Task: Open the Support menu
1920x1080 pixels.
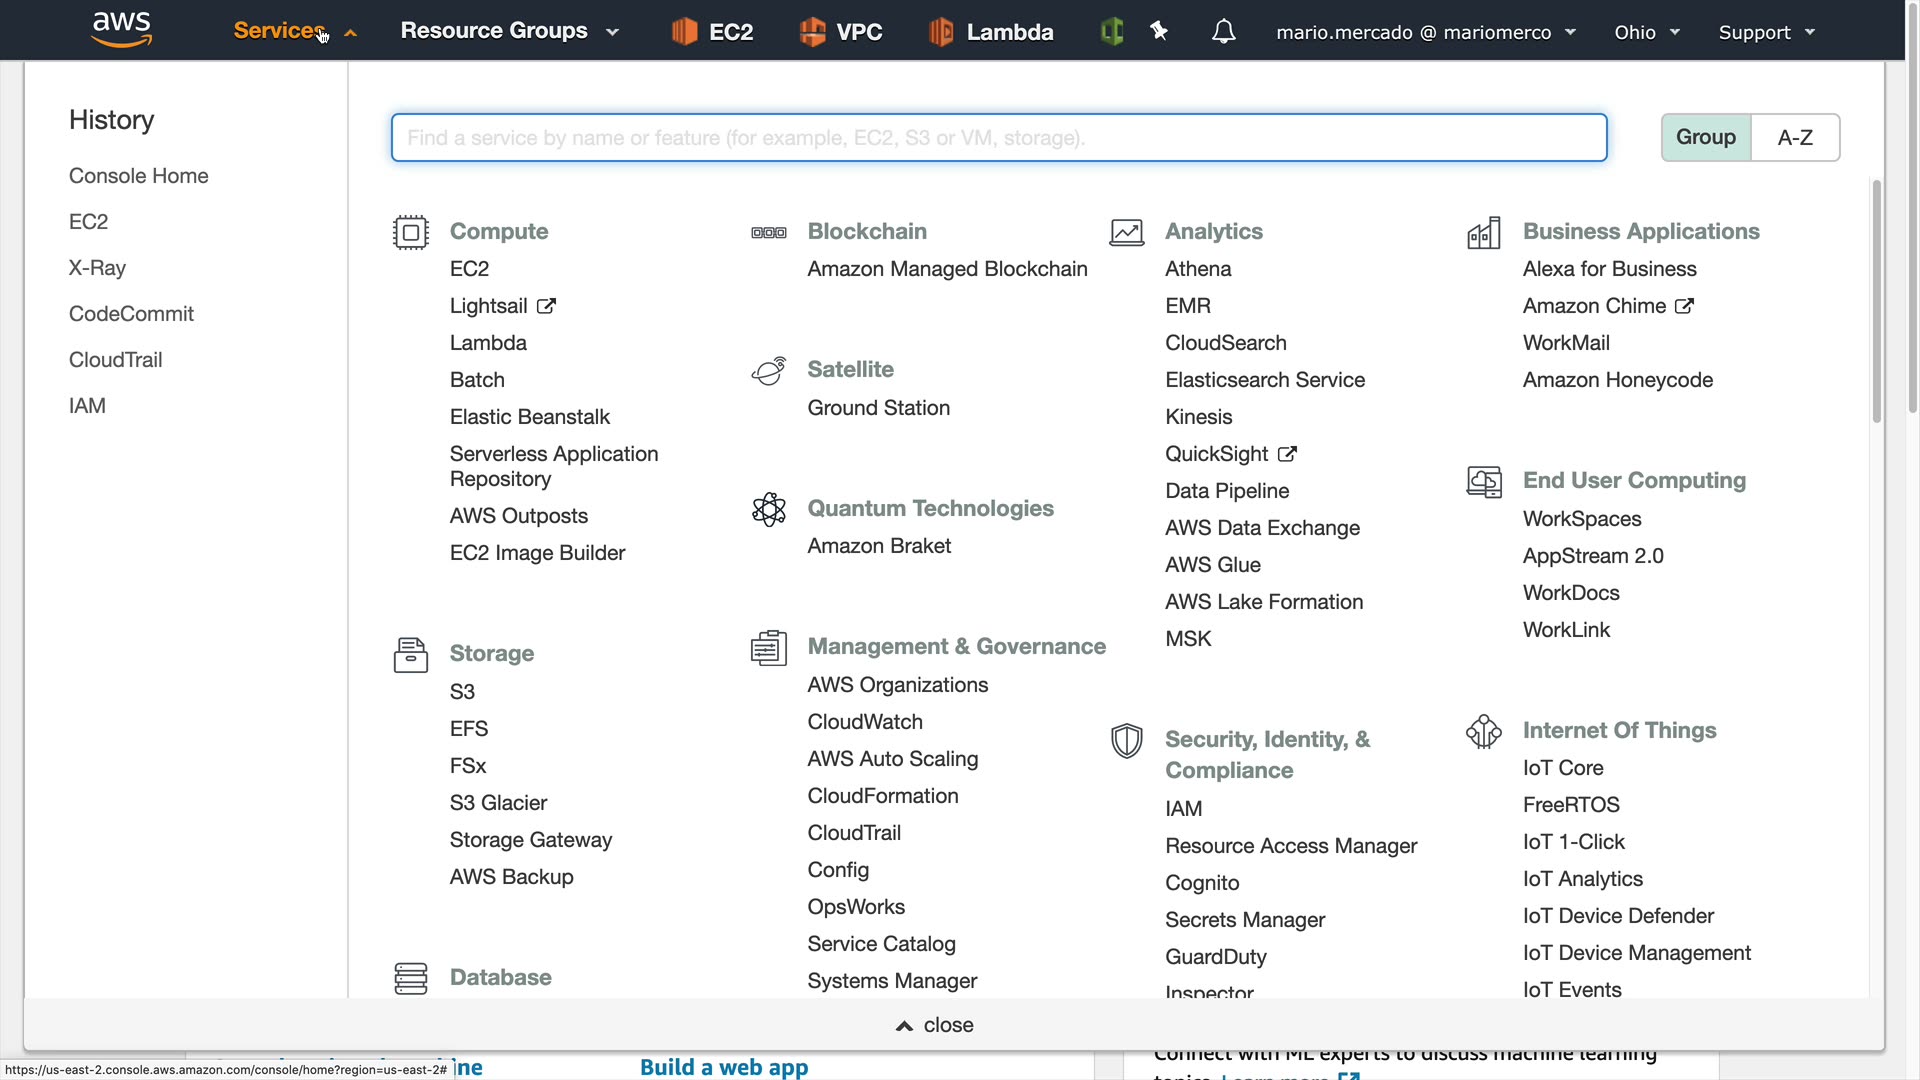Action: pos(1766,32)
